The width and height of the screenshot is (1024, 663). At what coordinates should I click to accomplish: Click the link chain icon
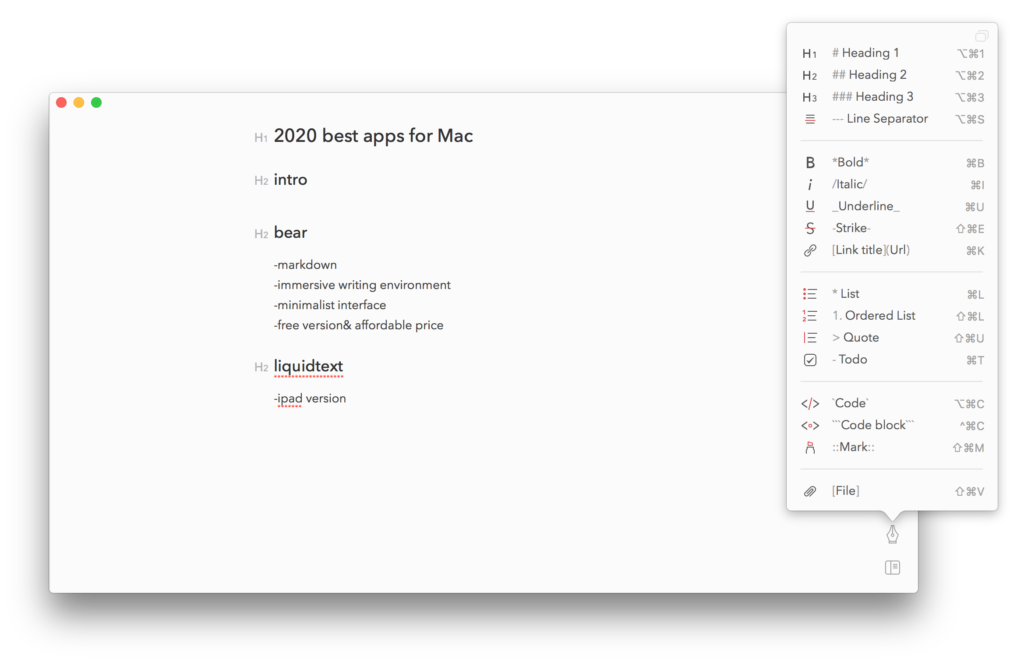[x=810, y=251]
